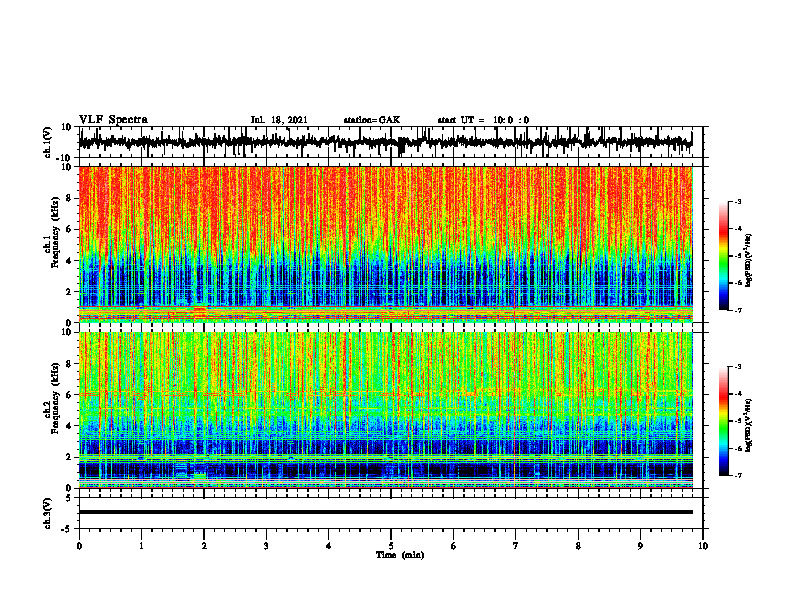Select the date label "Jul. 18, 2021"
The image size is (792, 612).
(x=279, y=120)
